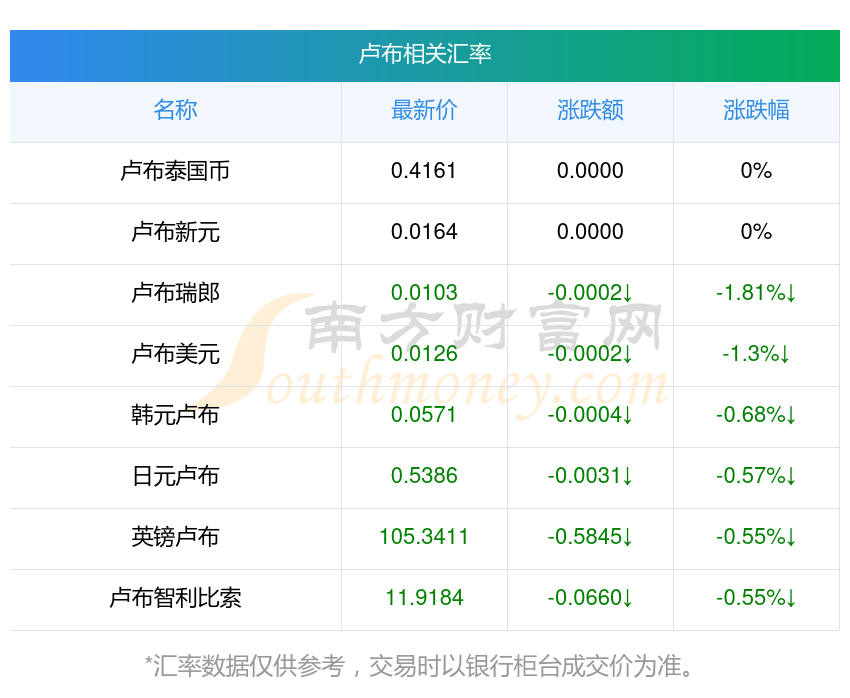Image resolution: width=850 pixels, height=698 pixels.
Task: Click the 0.5386 price value
Action: point(424,476)
